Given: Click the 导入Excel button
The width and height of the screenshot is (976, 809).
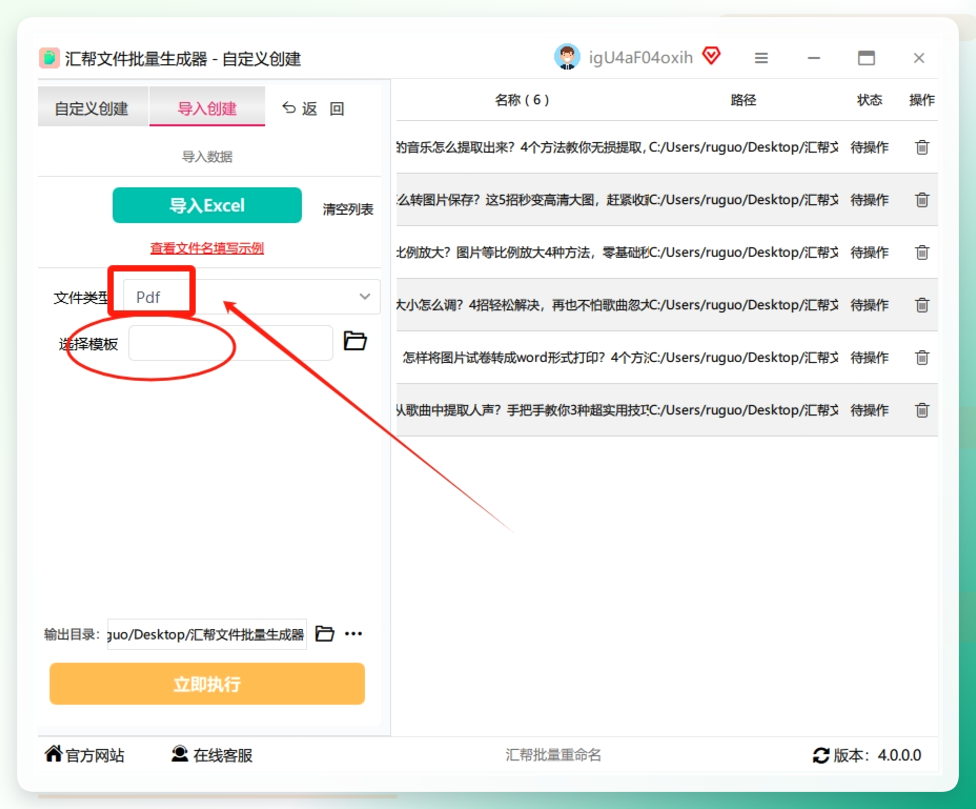Looking at the screenshot, I should point(207,205).
